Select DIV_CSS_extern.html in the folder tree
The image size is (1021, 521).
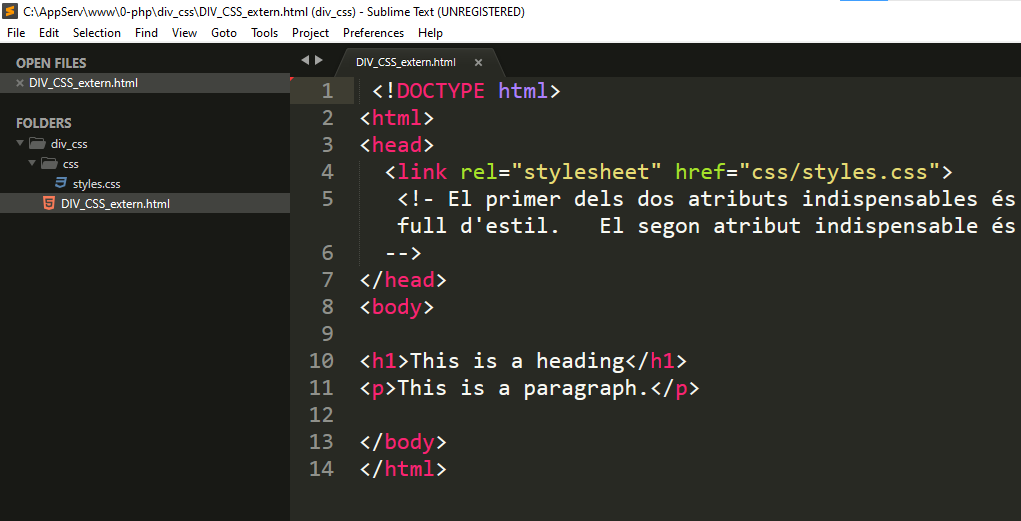[115, 204]
